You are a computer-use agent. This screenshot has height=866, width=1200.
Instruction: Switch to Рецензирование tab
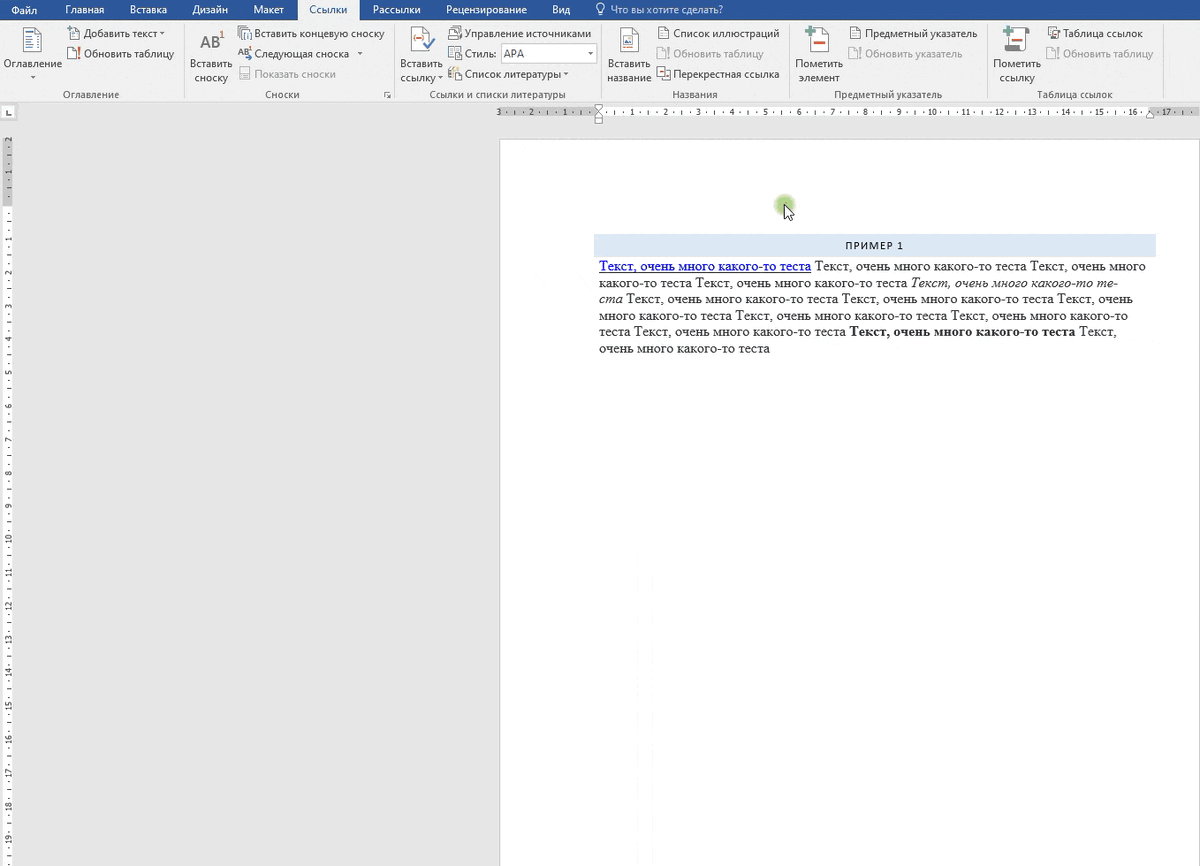point(486,10)
